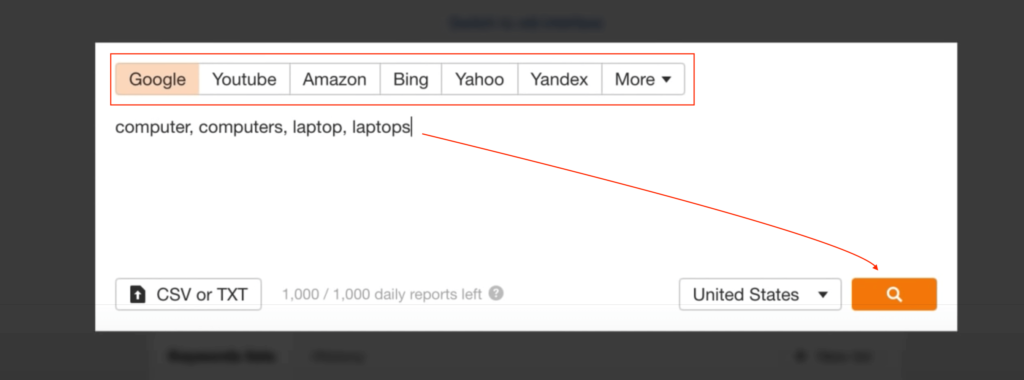This screenshot has width=1024, height=380.
Task: Select the Google search engine tab
Action: pos(157,80)
